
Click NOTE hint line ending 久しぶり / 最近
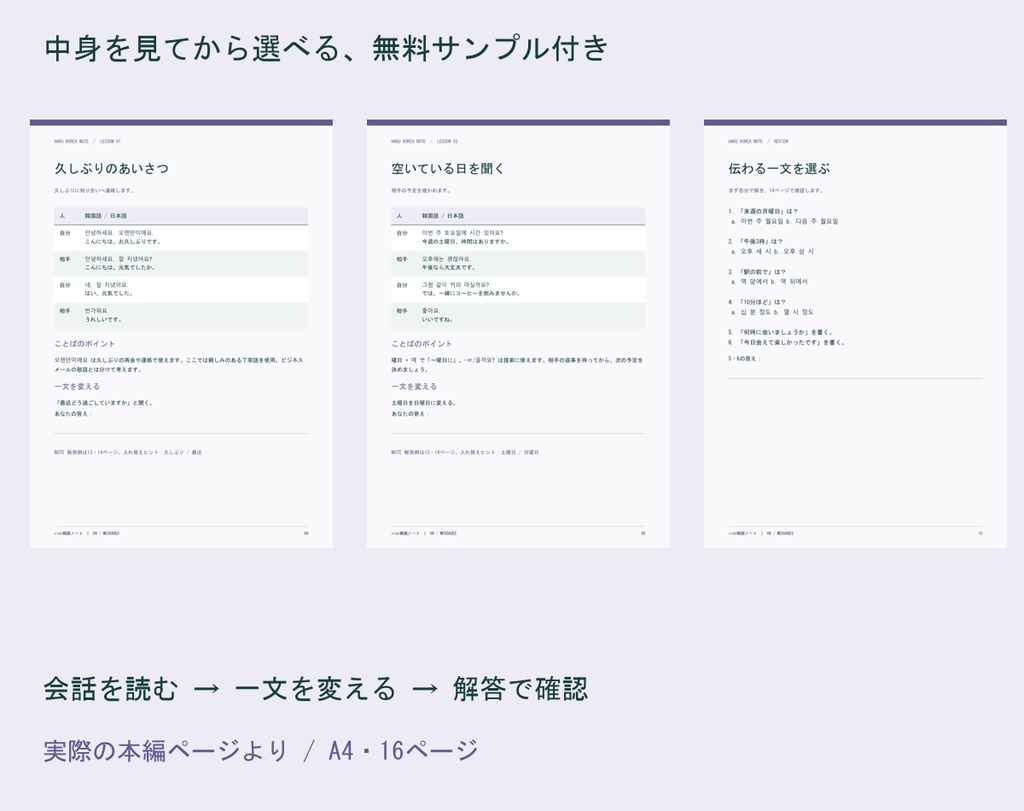click(128, 452)
